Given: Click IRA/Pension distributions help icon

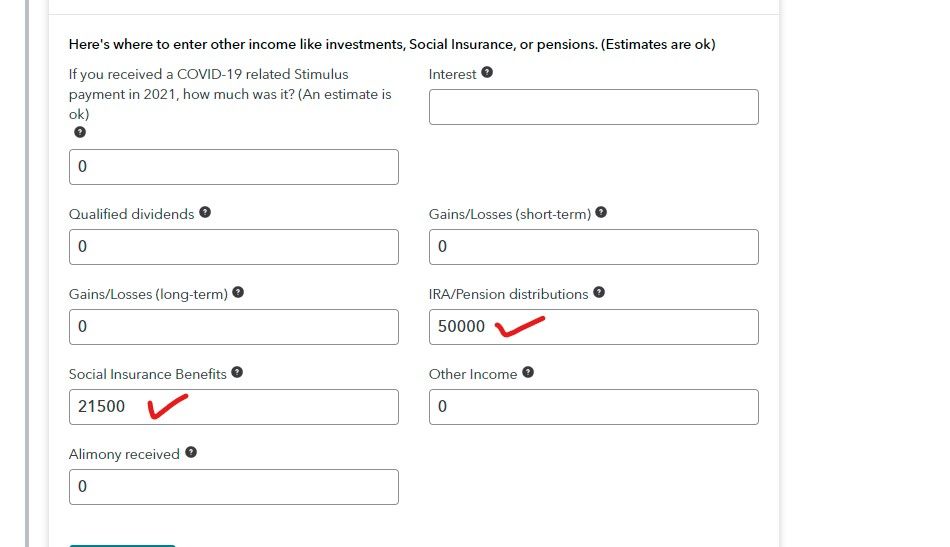Looking at the screenshot, I should click(599, 293).
